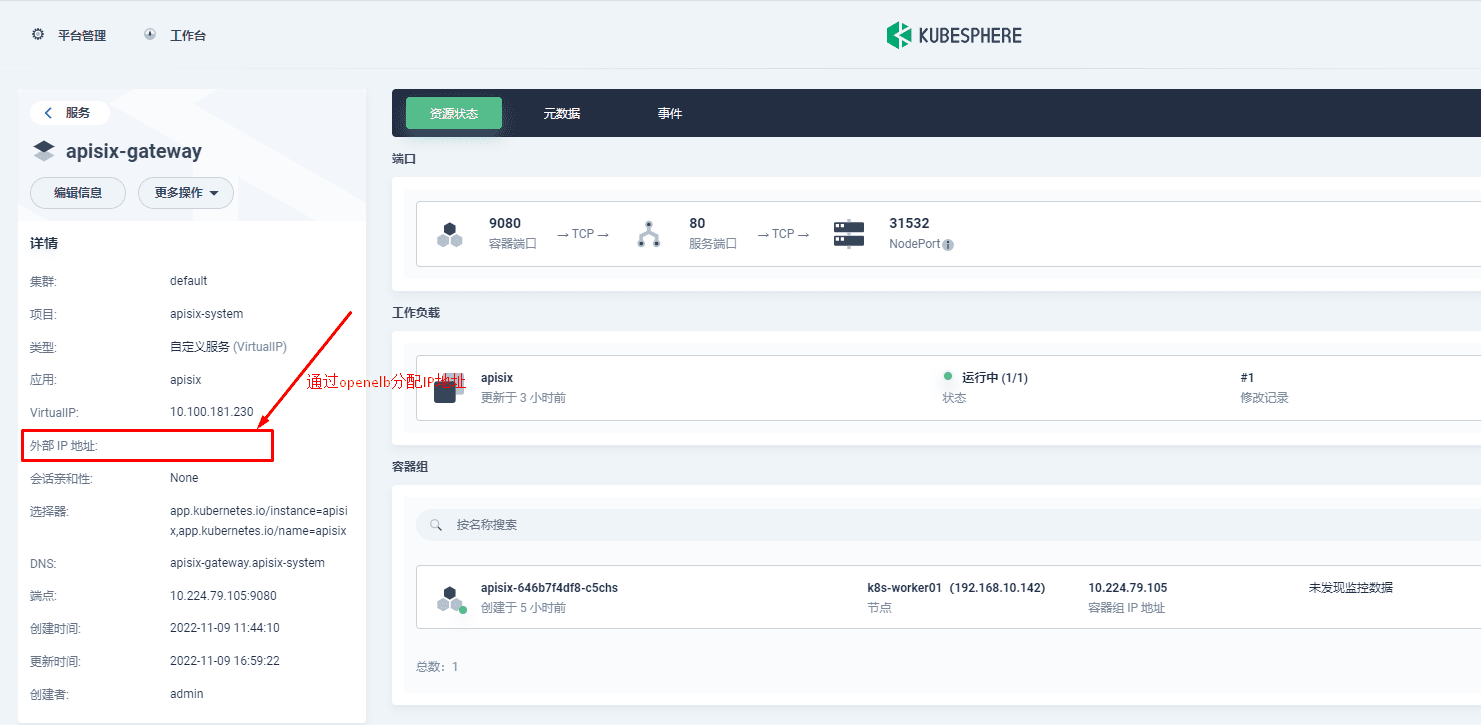Open the 更多操作 dropdown
1481x725 pixels.
tap(186, 193)
